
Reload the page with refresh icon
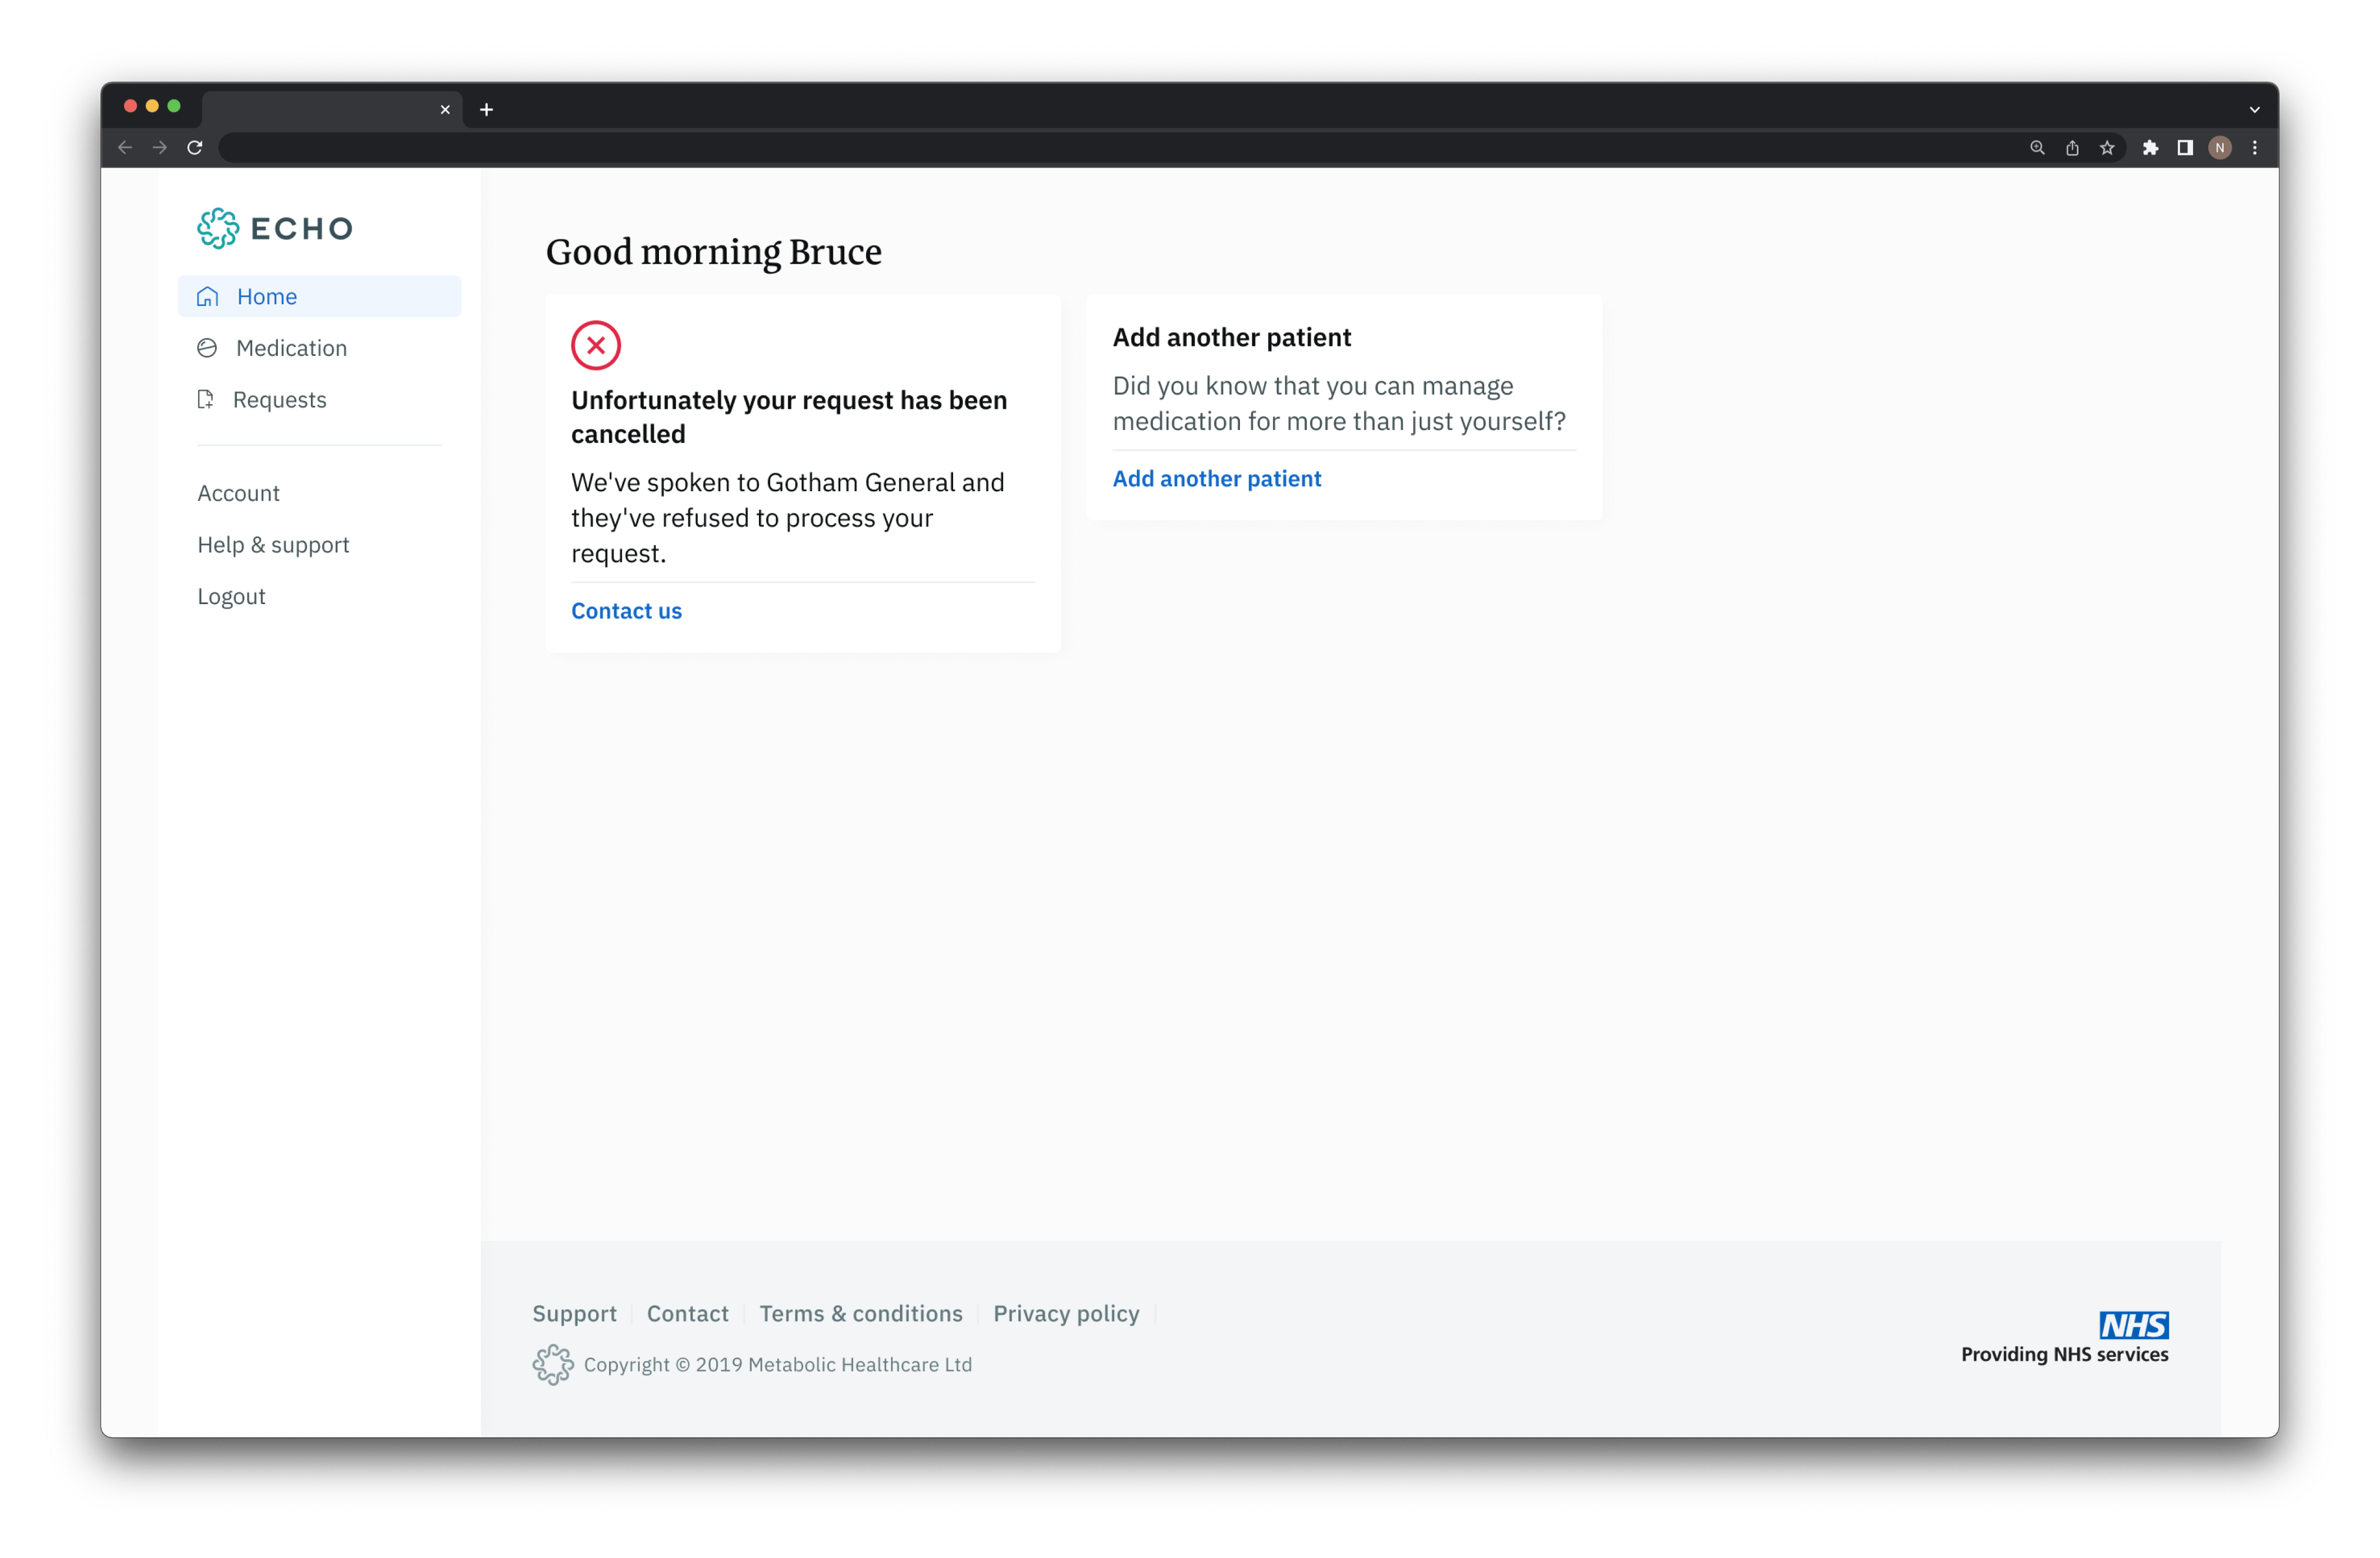(195, 148)
